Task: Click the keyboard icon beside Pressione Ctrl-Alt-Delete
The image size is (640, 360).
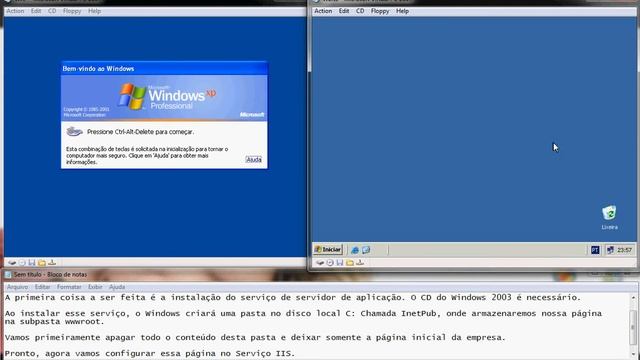Action: (74, 131)
